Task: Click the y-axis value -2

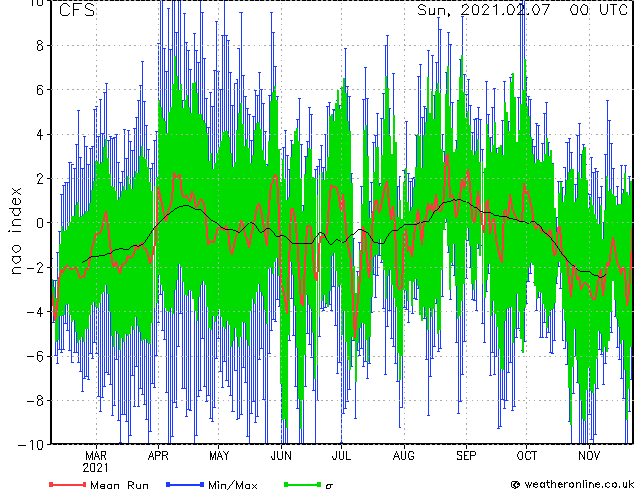Action: coord(35,267)
